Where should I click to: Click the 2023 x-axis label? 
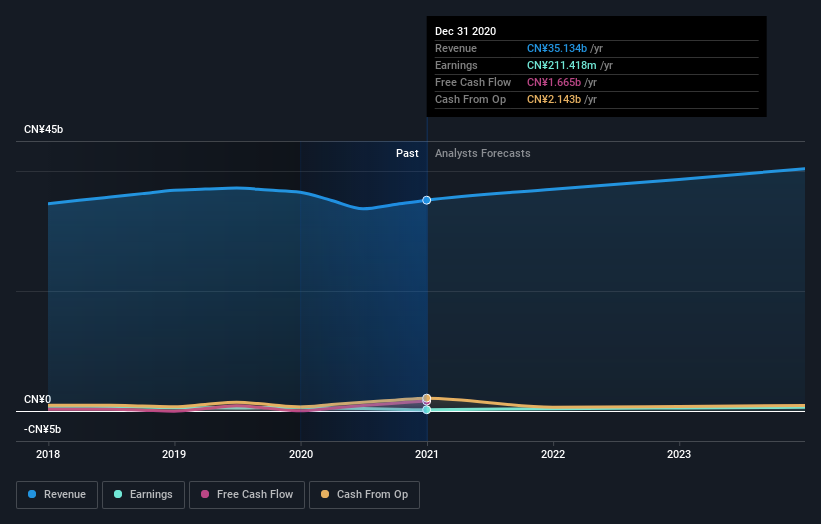(x=679, y=454)
